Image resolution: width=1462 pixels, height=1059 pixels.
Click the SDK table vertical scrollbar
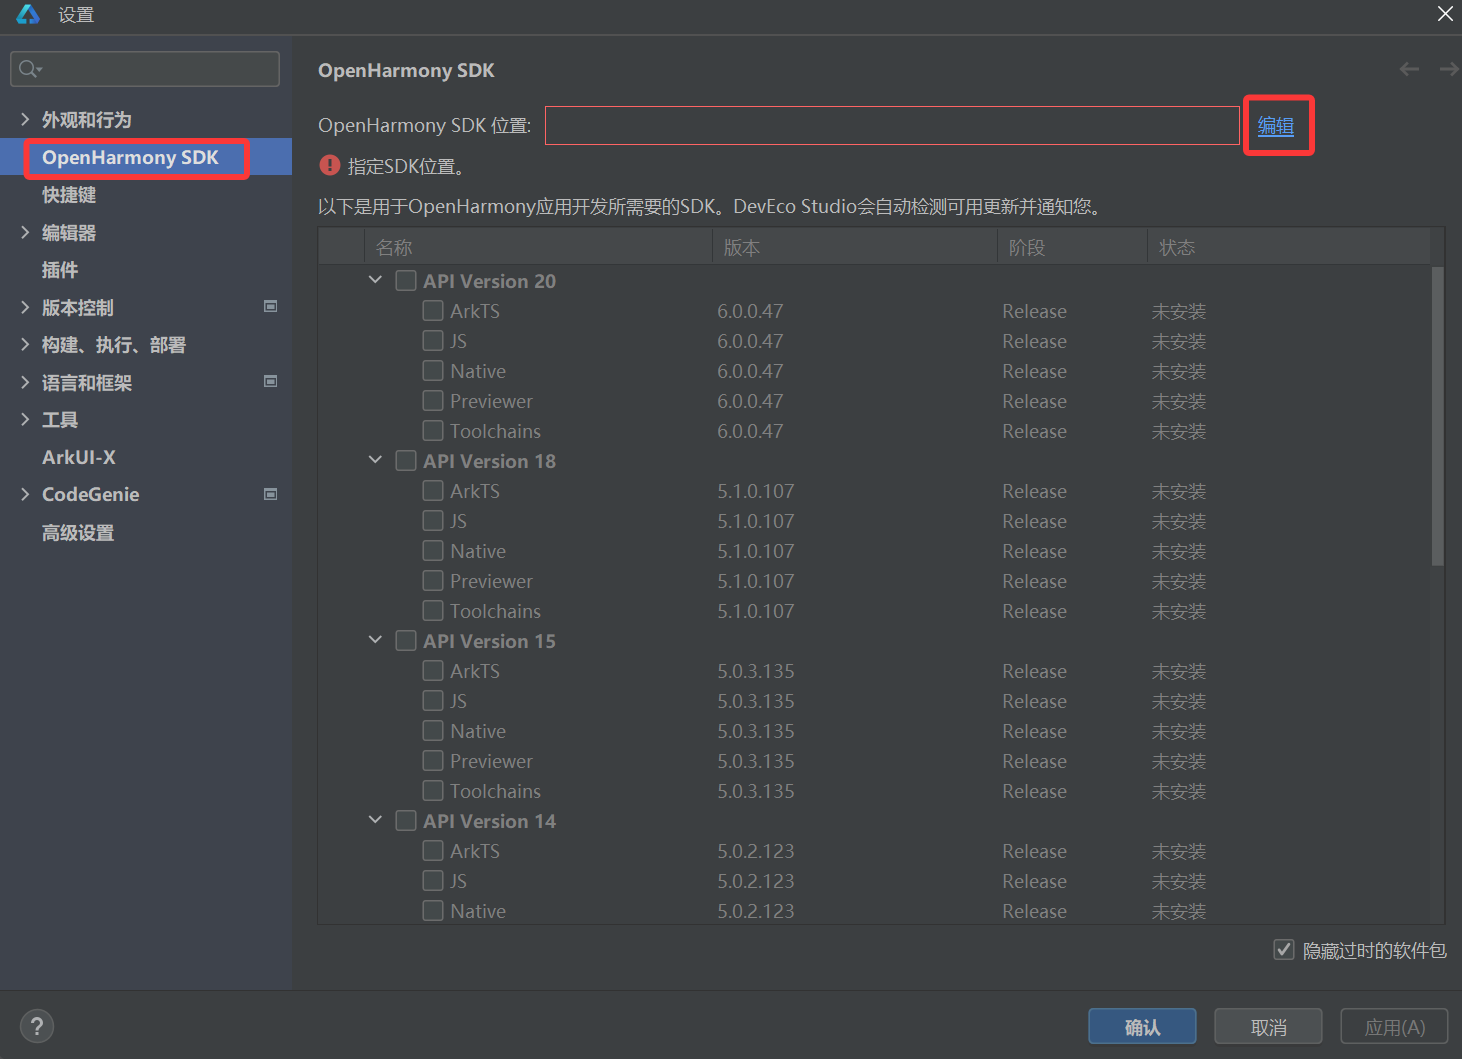click(1437, 416)
